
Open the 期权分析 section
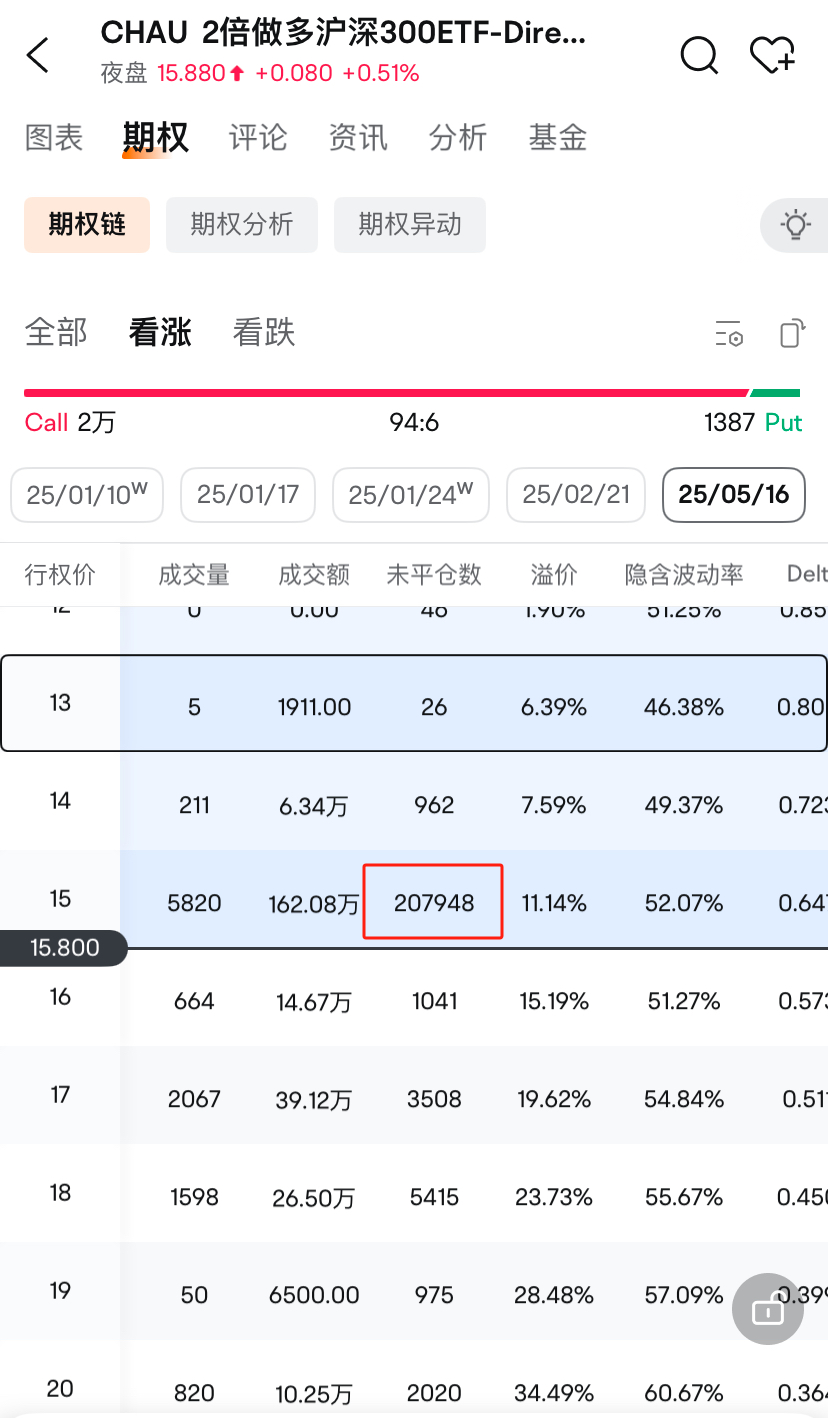pyautogui.click(x=242, y=224)
